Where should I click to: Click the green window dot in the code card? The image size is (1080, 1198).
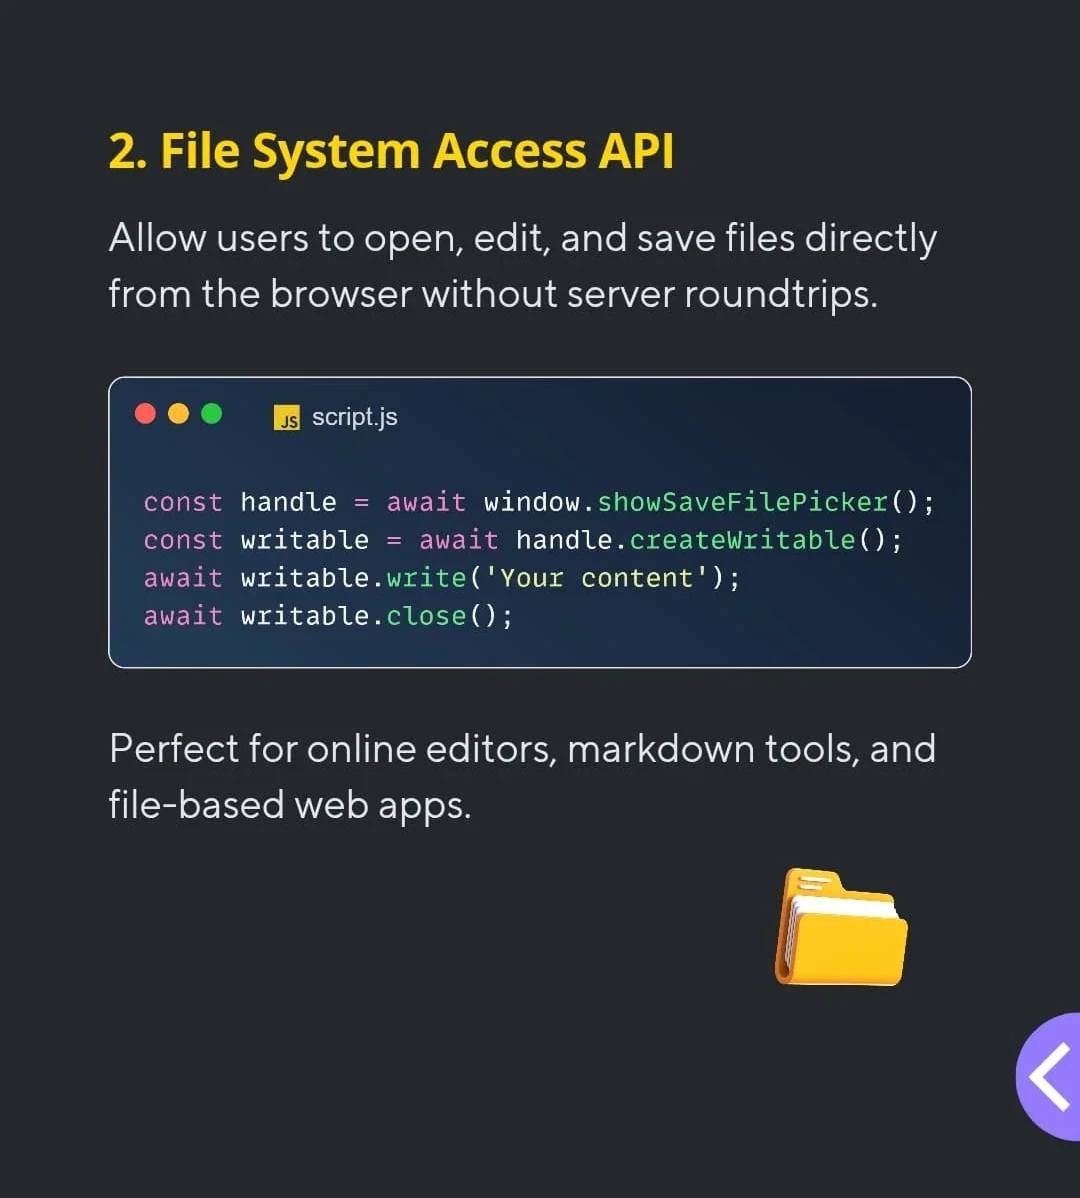tap(212, 413)
